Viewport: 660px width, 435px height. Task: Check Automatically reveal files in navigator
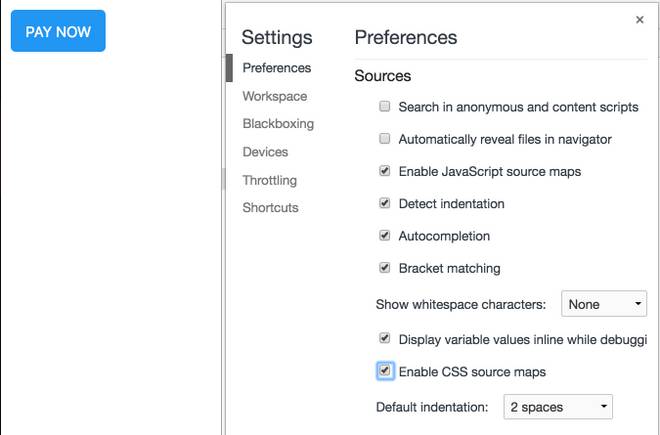click(384, 139)
